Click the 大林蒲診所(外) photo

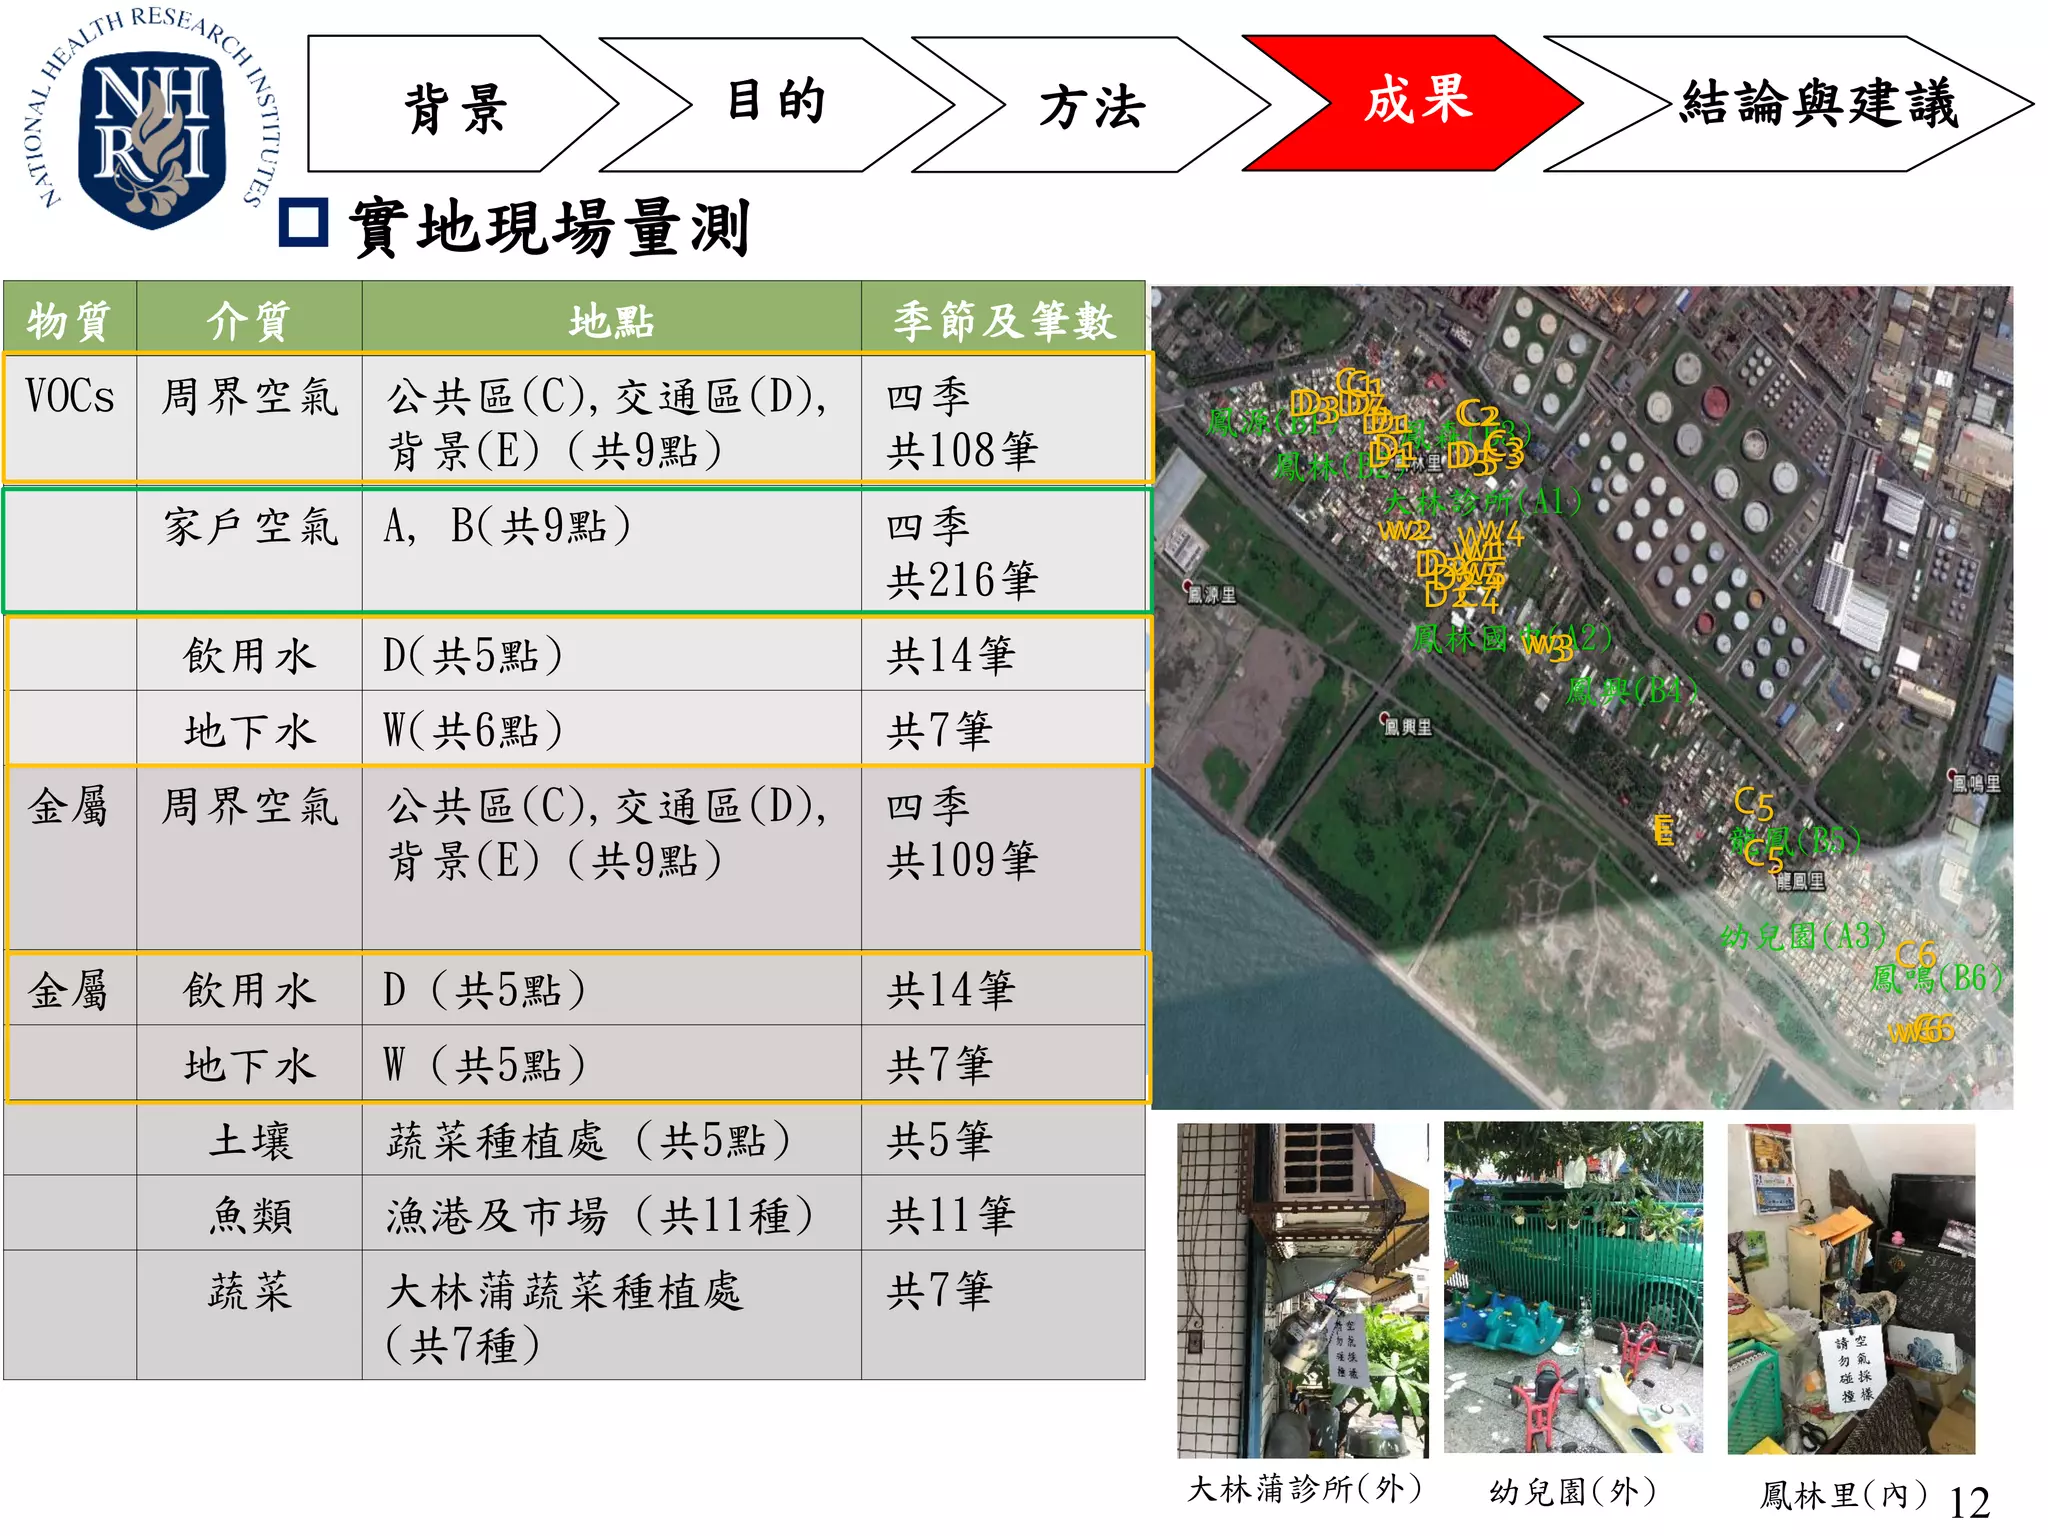(x=1303, y=1290)
